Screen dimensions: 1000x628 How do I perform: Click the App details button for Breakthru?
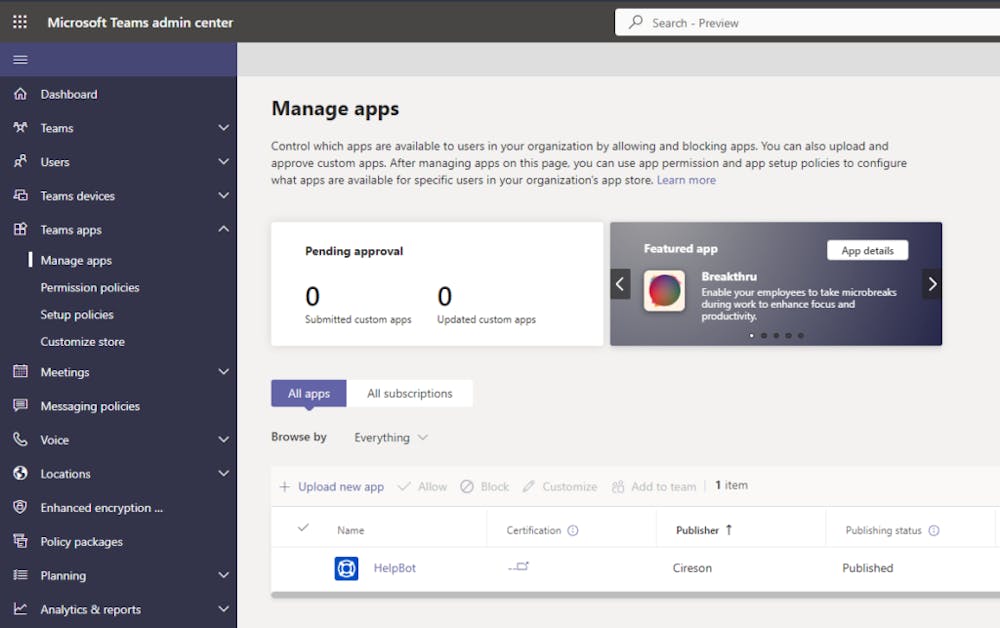tap(867, 250)
